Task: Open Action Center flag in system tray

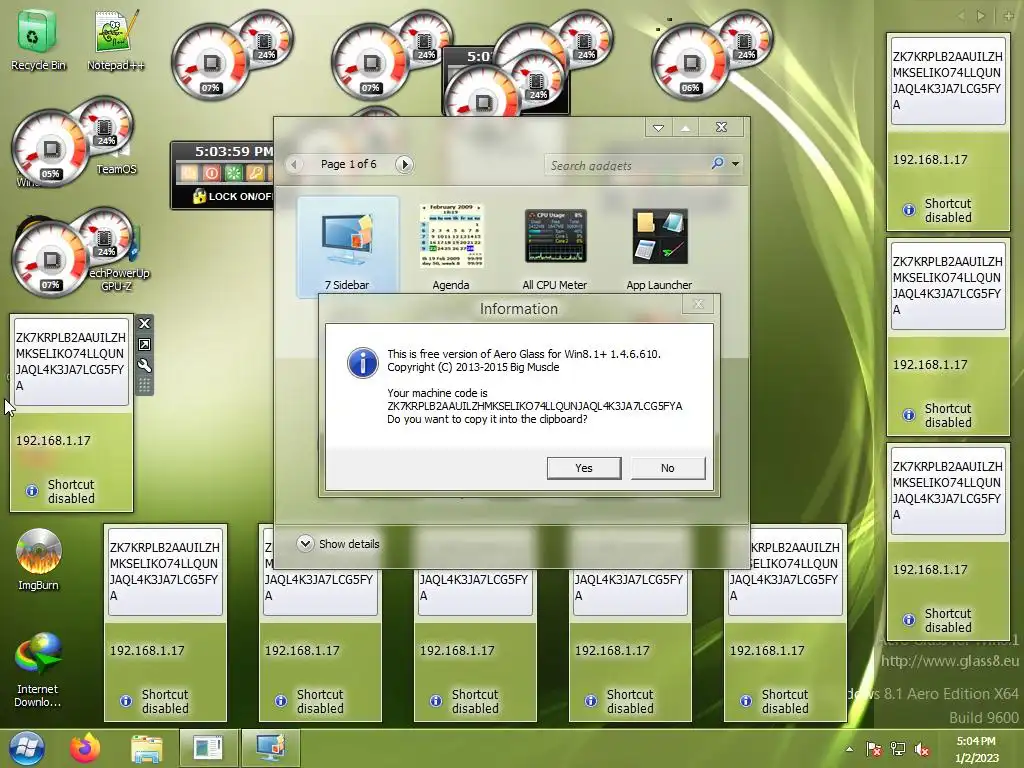Action: click(873, 749)
